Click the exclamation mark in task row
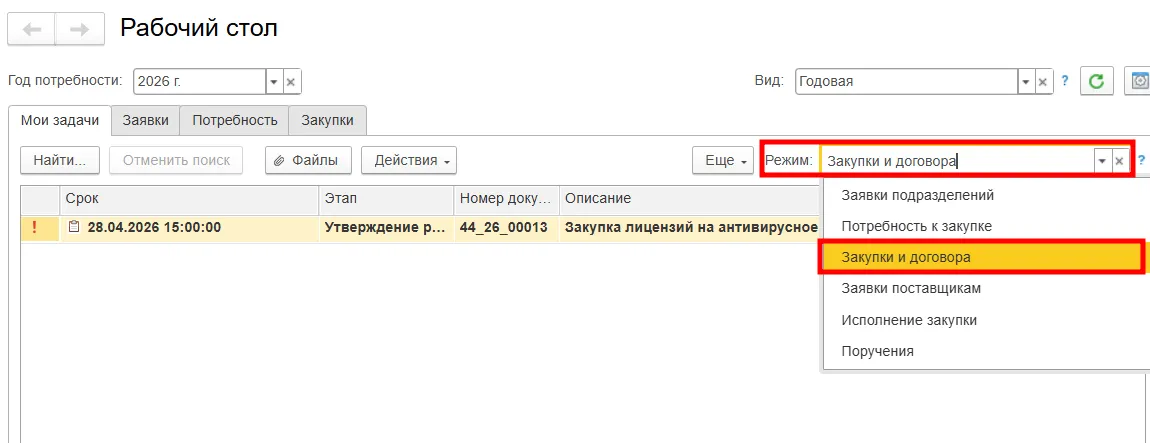The width and height of the screenshot is (1150, 443). pyautogui.click(x=33, y=227)
